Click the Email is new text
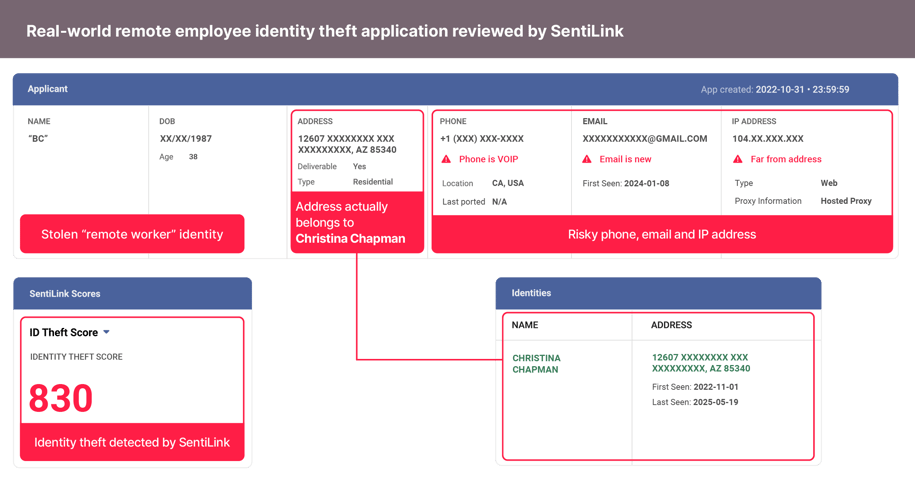 tap(625, 159)
